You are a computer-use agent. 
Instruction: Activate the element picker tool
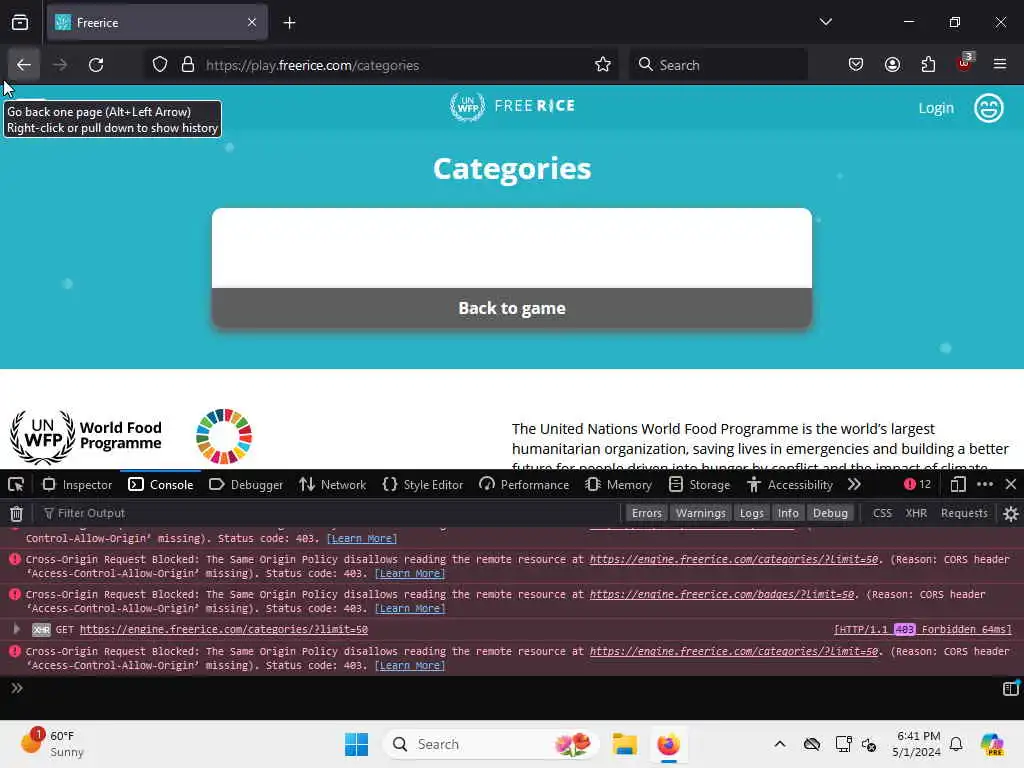[16, 485]
